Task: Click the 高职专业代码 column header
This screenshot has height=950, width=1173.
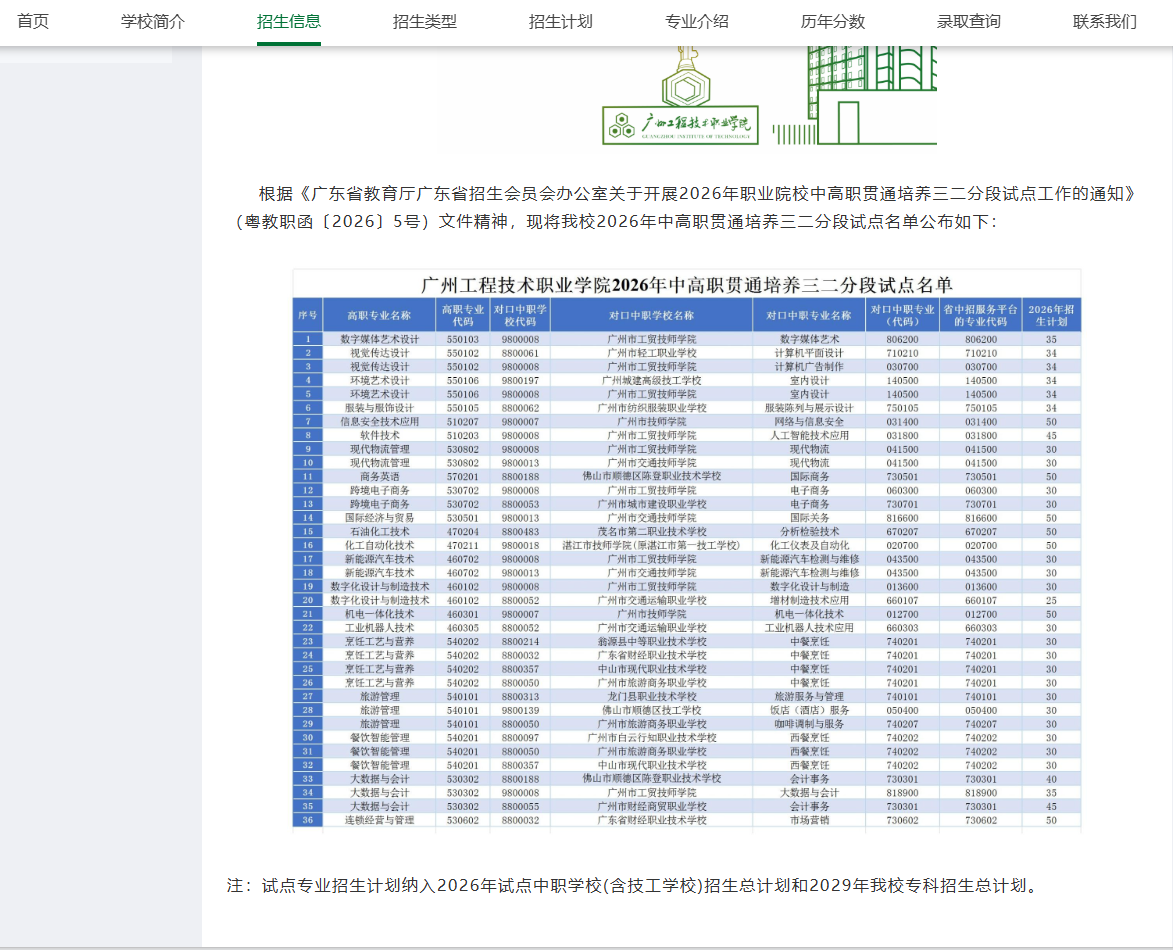Action: pos(463,316)
